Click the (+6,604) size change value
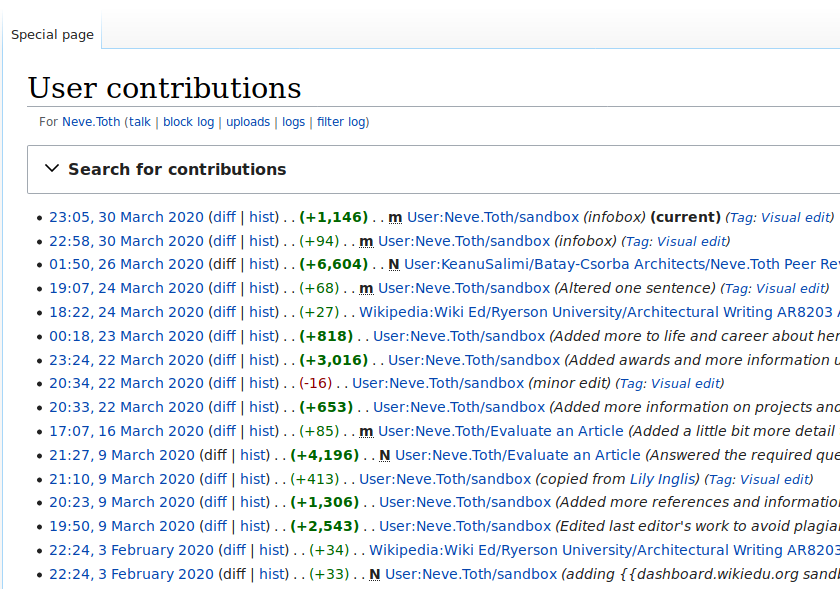The width and height of the screenshot is (840, 589). tap(333, 264)
